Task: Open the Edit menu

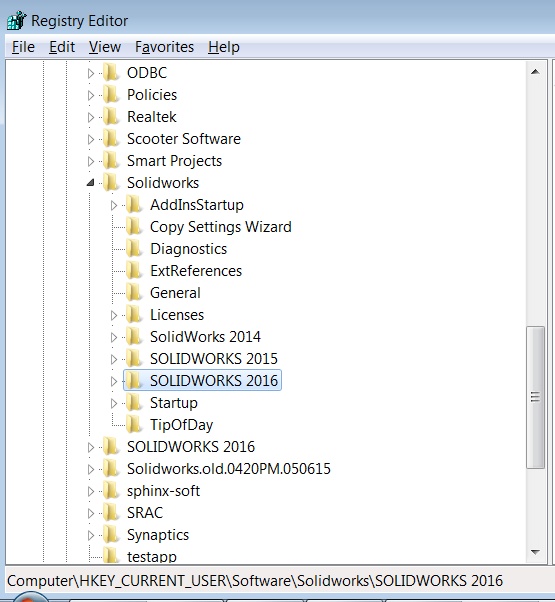Action: (62, 47)
